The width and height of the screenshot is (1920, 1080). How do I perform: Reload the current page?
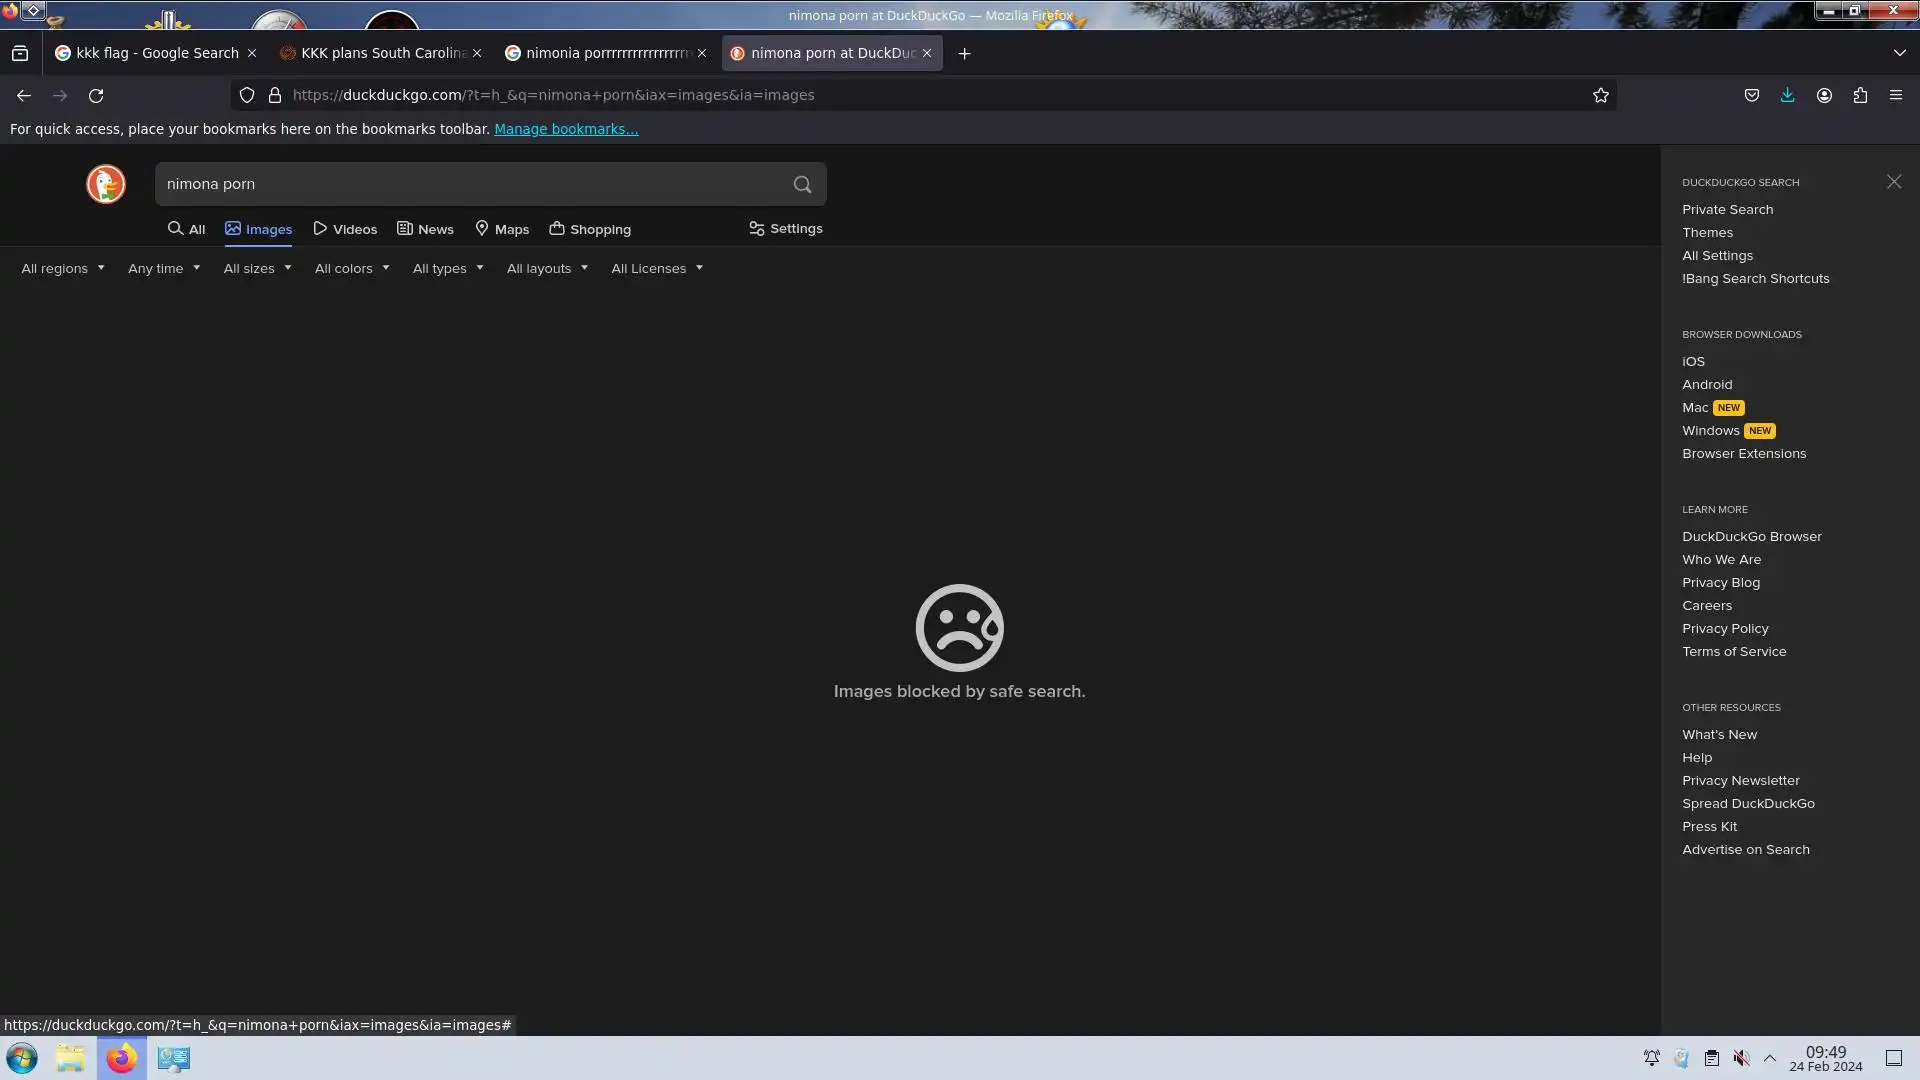coord(96,95)
